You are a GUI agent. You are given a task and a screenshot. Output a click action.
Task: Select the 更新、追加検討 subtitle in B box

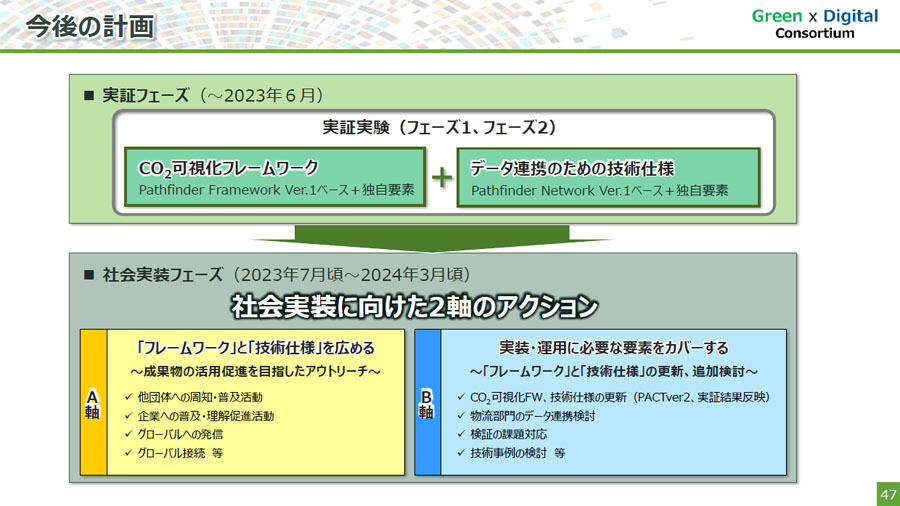pos(614,372)
